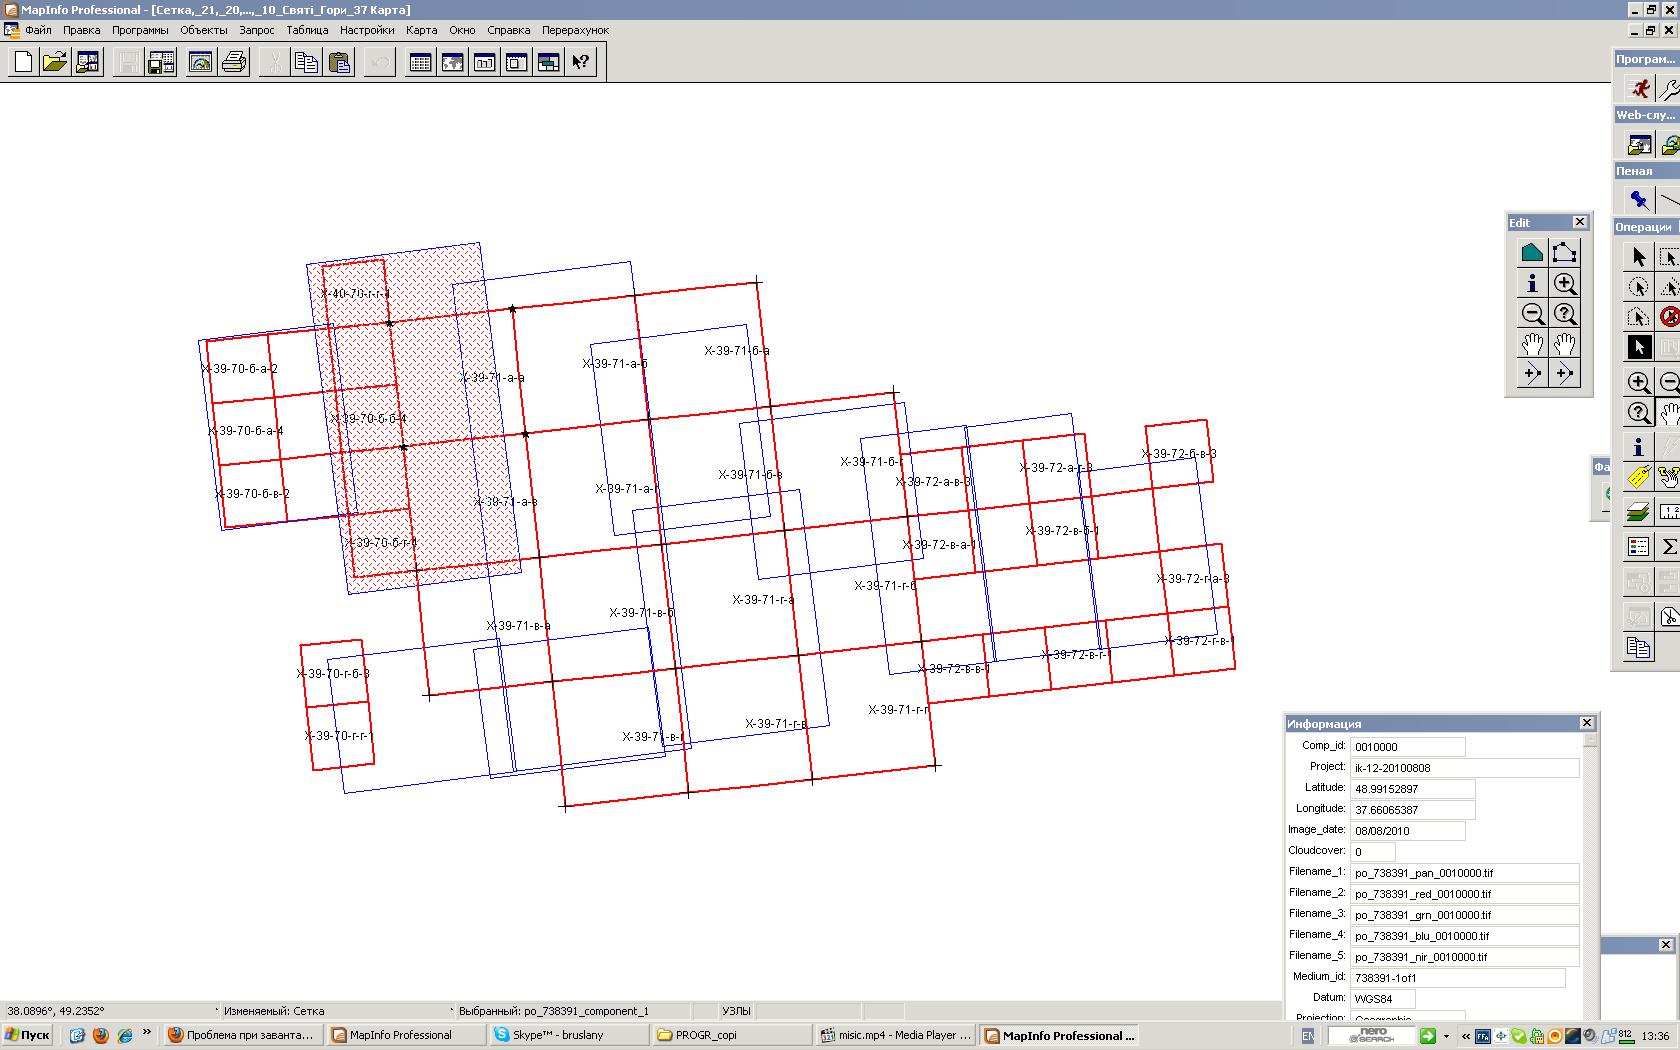
Task: Open the Перерахунок menu
Action: pyautogui.click(x=575, y=30)
